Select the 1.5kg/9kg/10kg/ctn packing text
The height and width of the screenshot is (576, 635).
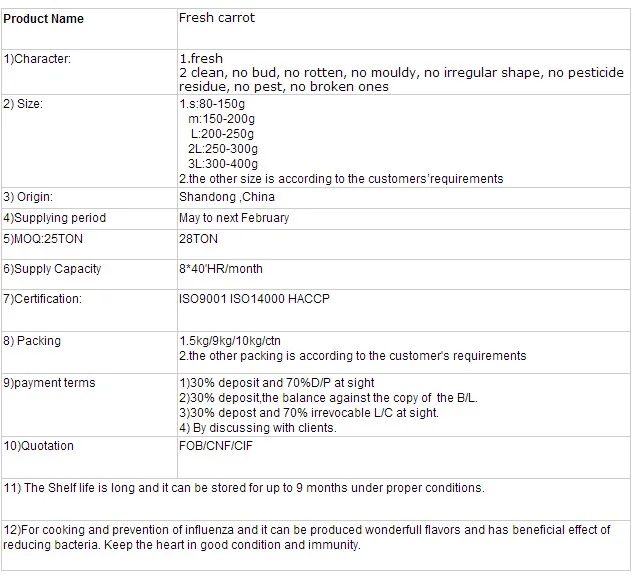(230, 341)
